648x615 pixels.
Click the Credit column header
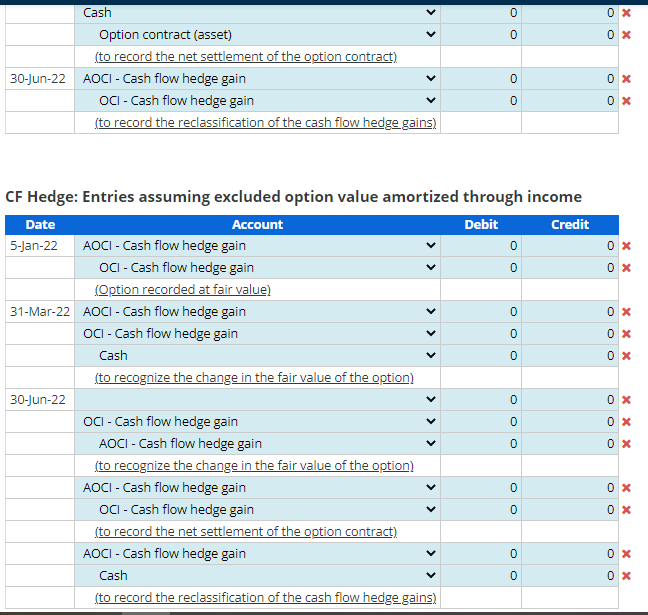(570, 225)
